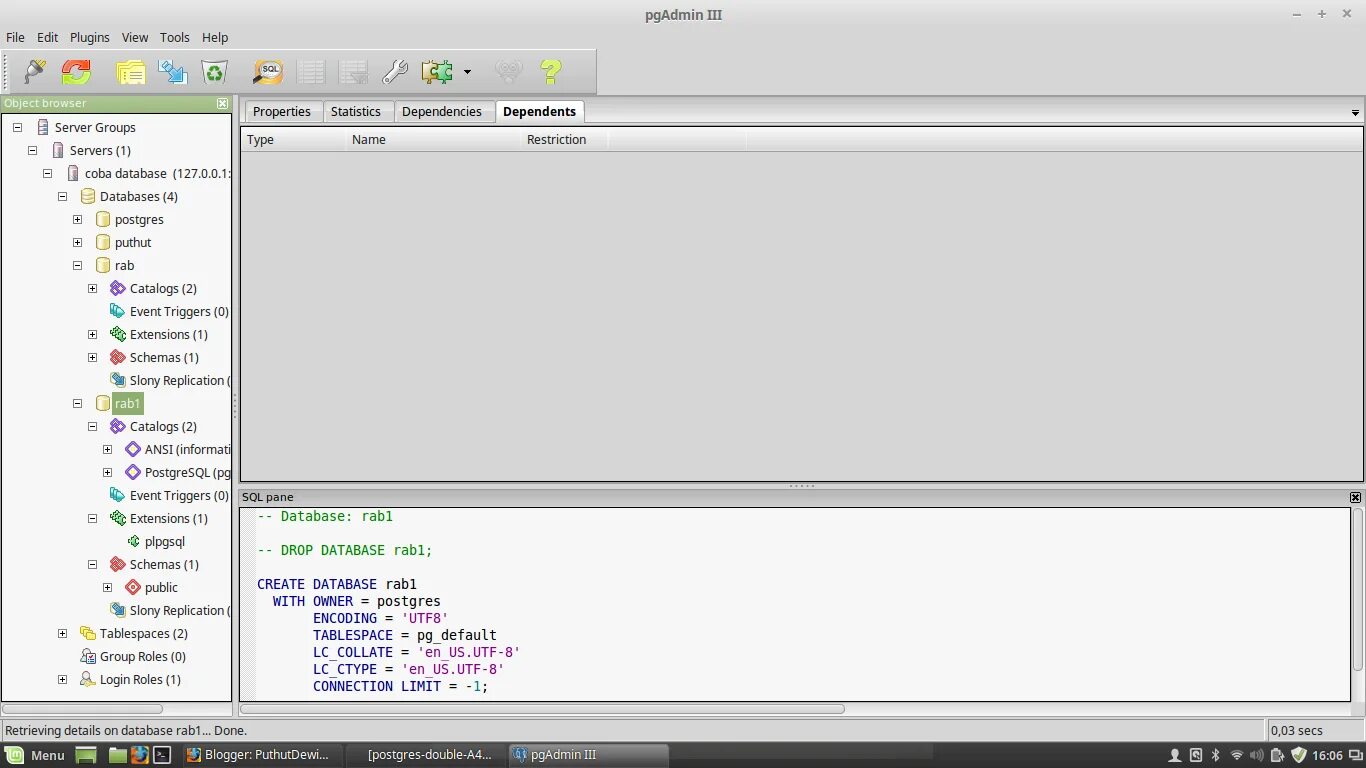Screen dimensions: 1366x768
Task: Open the Tools menu
Action: 175,37
